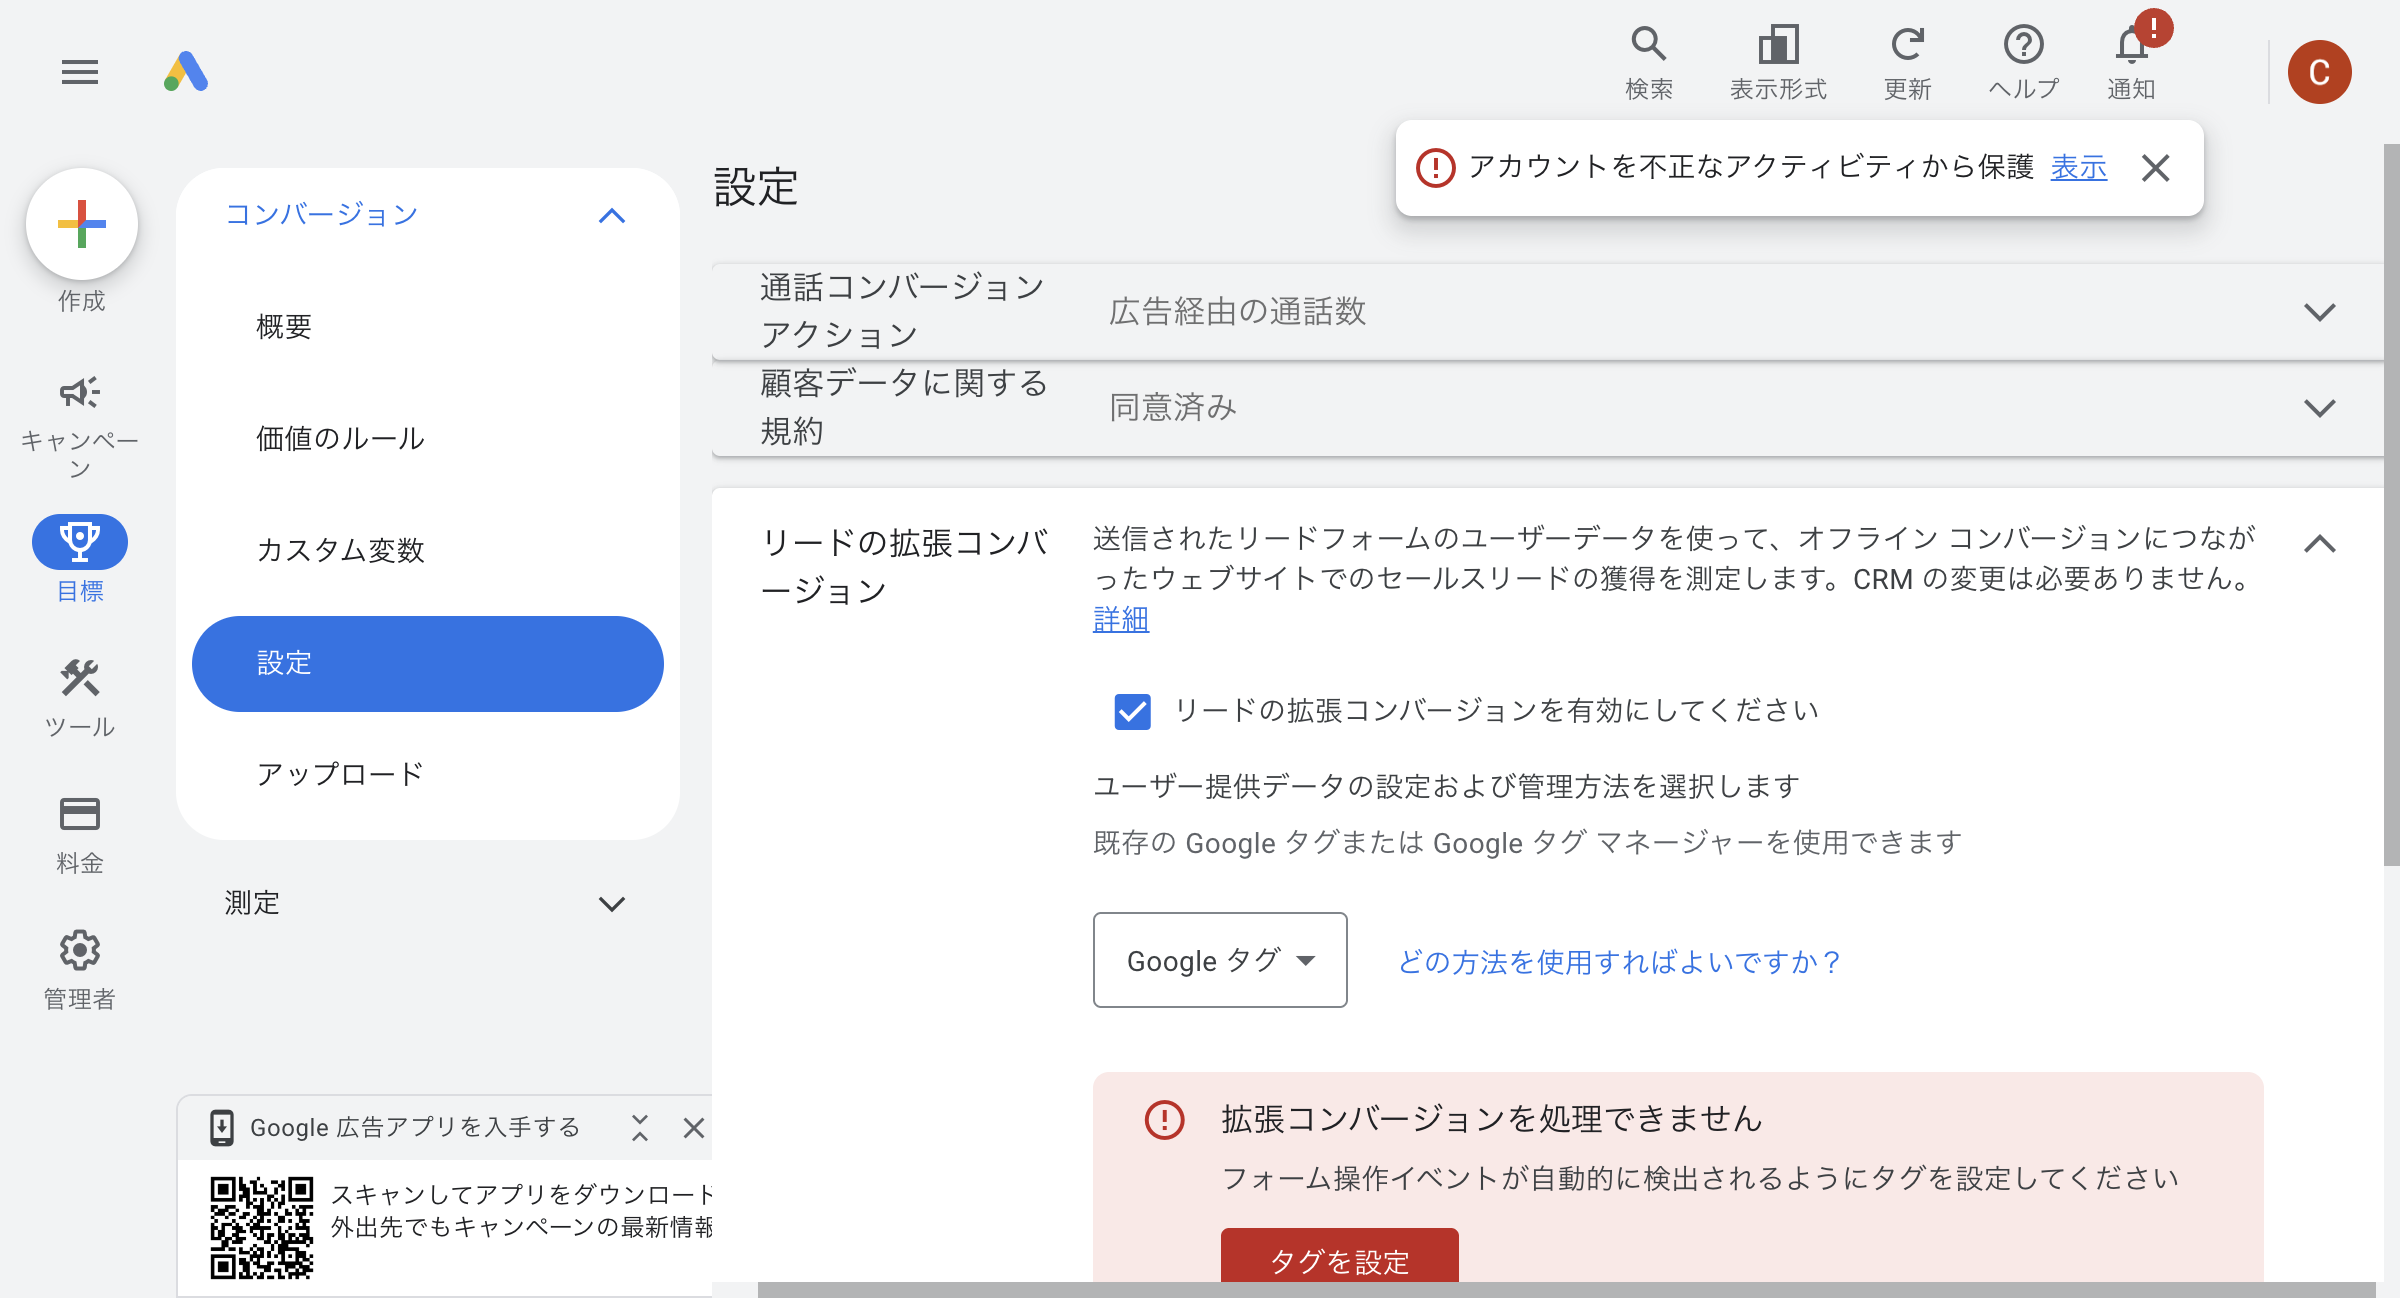Go to キャンペーン campaigns section
Image resolution: width=2400 pixels, height=1298 pixels.
point(80,425)
